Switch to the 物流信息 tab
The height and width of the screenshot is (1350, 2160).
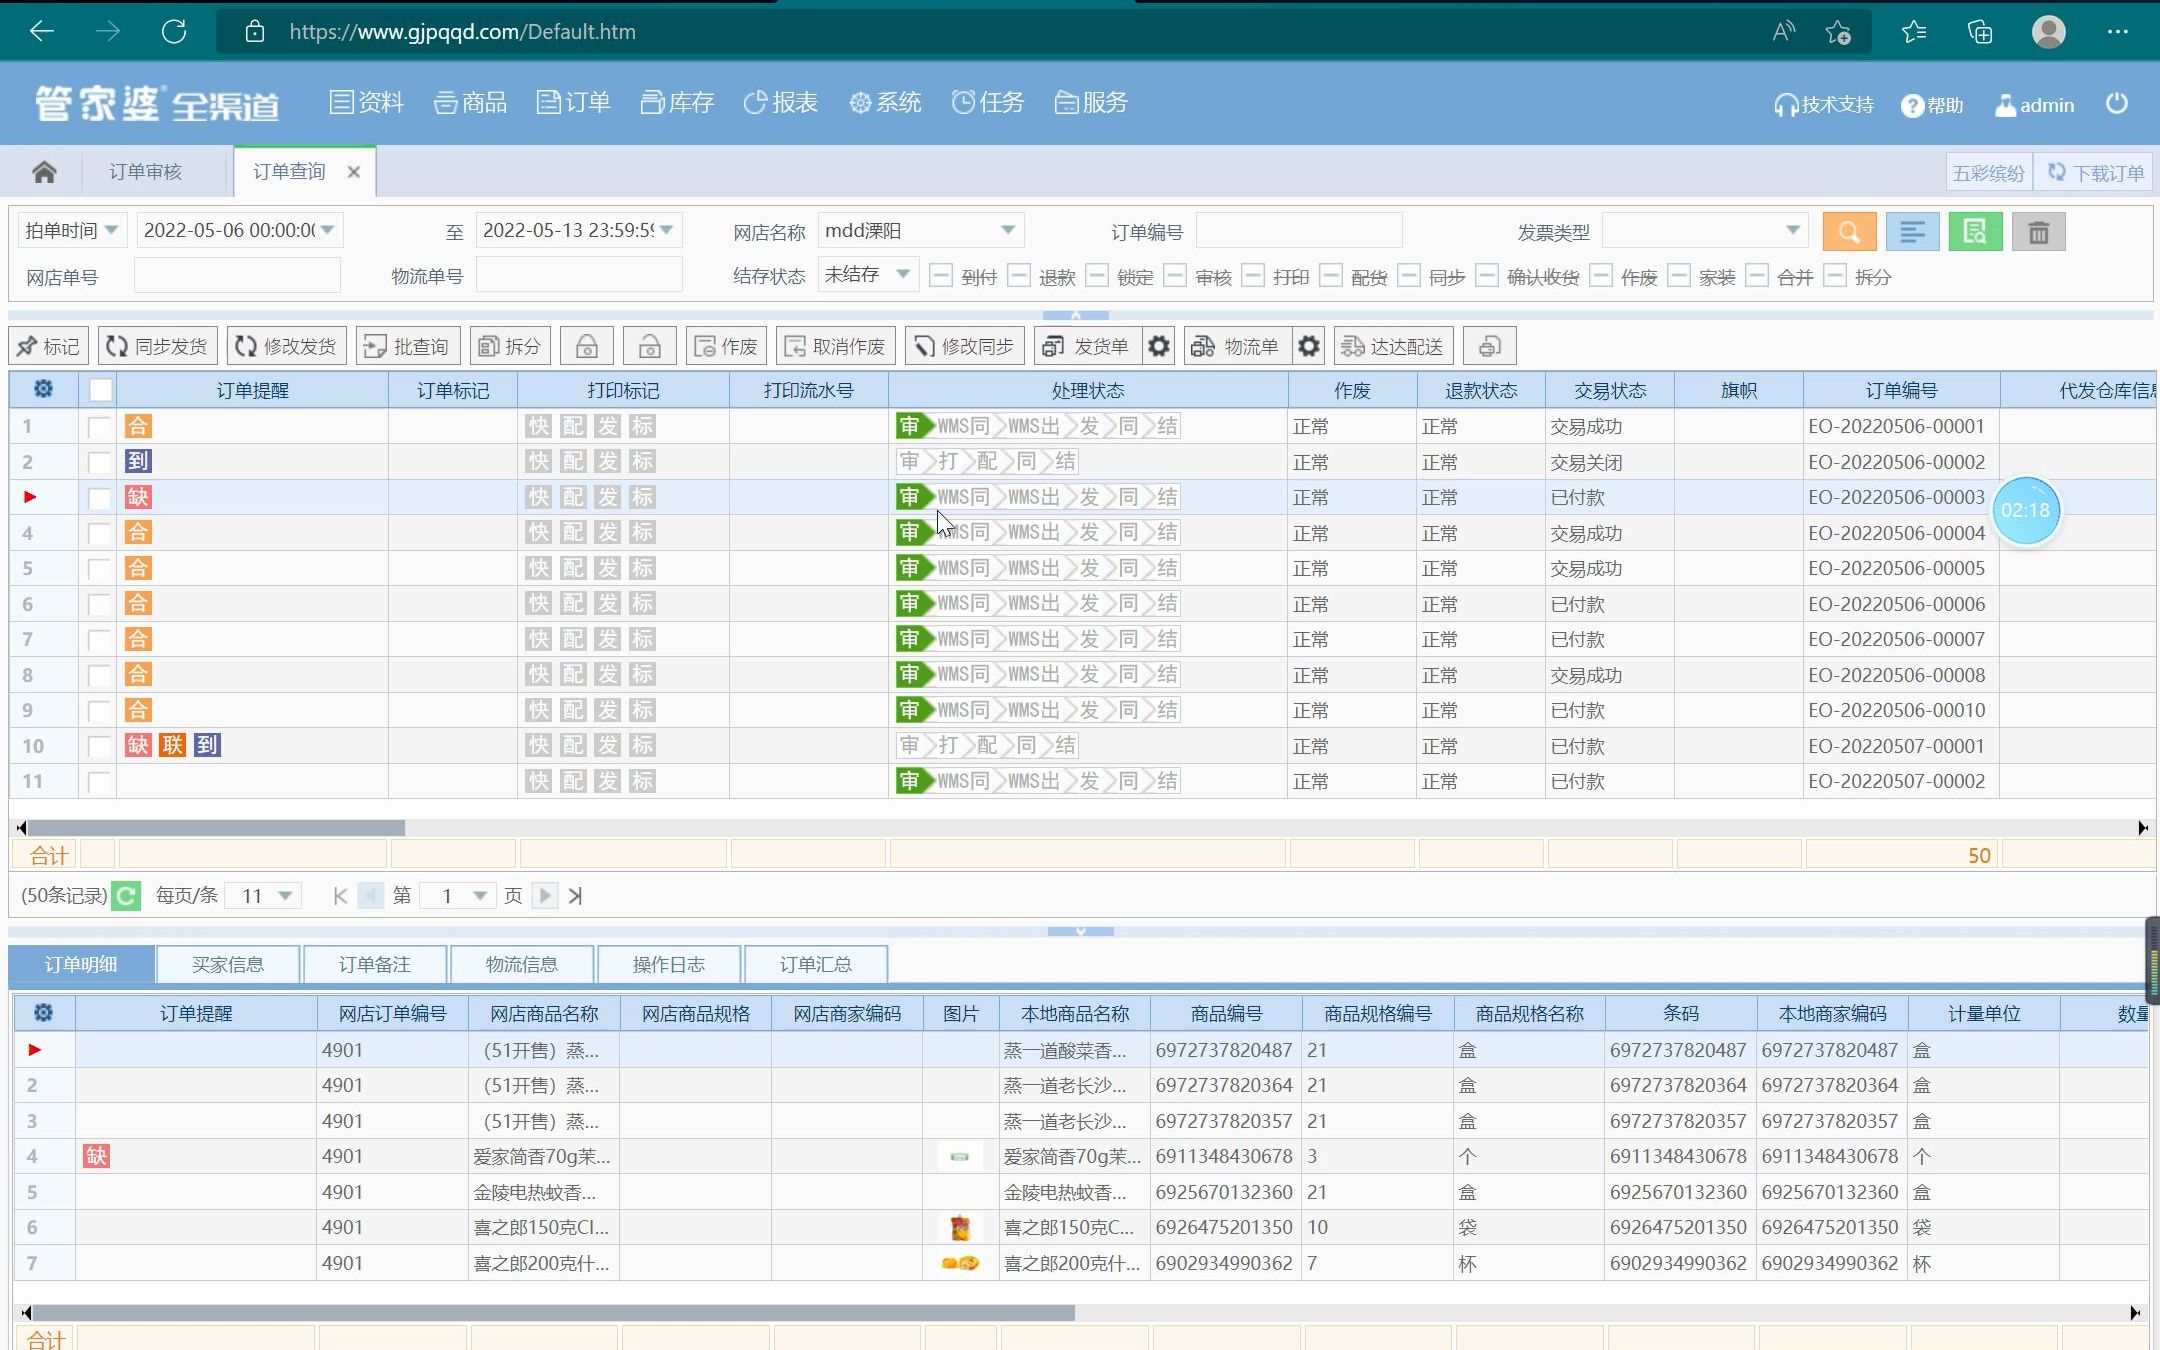[x=521, y=964]
